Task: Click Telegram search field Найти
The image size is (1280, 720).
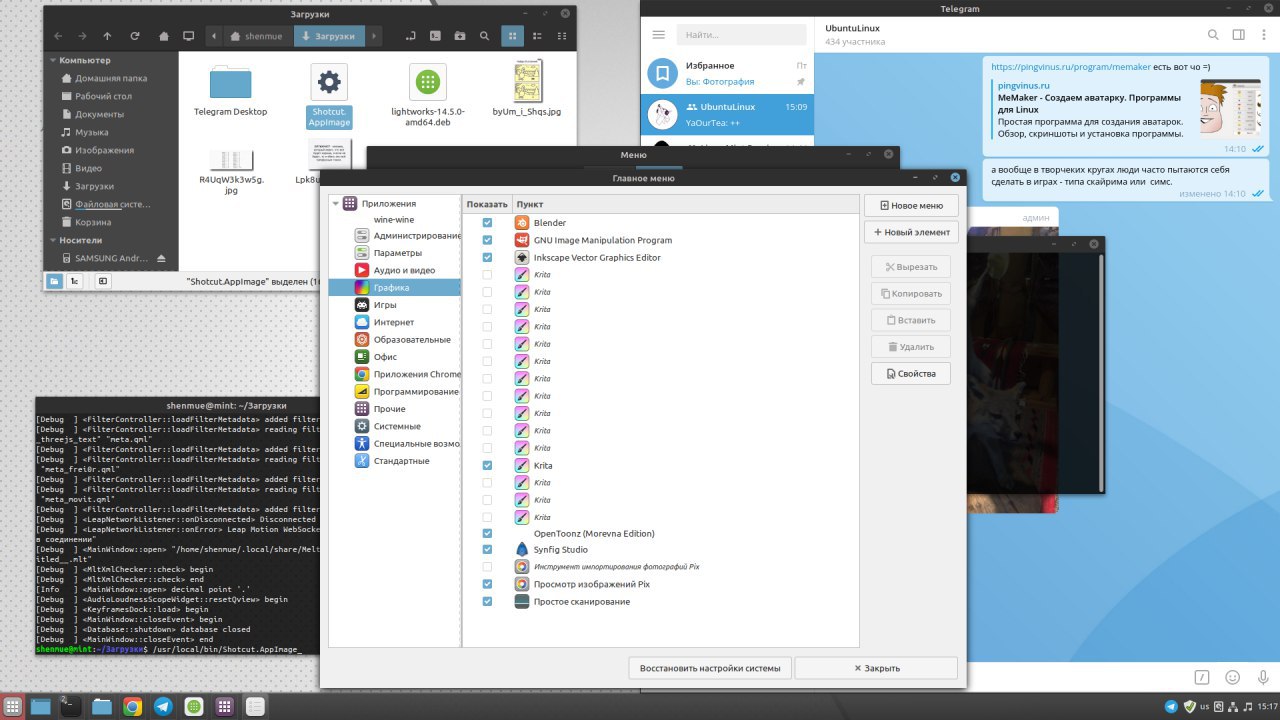Action: [x=741, y=35]
